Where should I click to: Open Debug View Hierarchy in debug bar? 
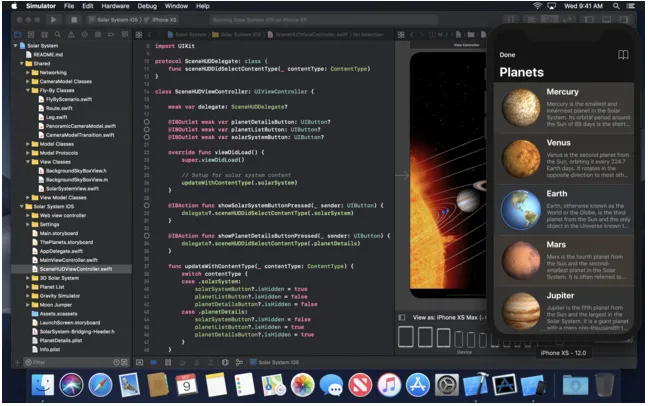coord(225,362)
